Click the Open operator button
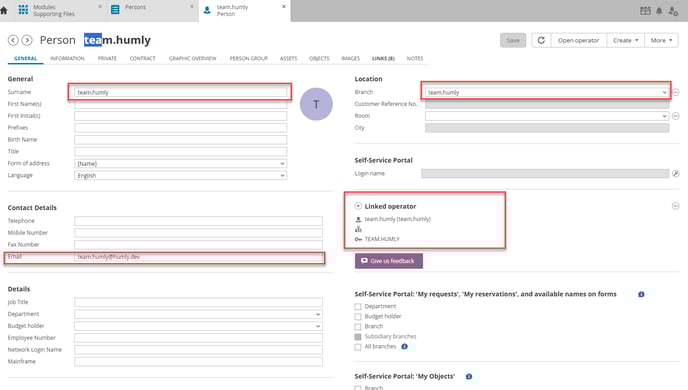The width and height of the screenshot is (688, 390). pyautogui.click(x=578, y=40)
